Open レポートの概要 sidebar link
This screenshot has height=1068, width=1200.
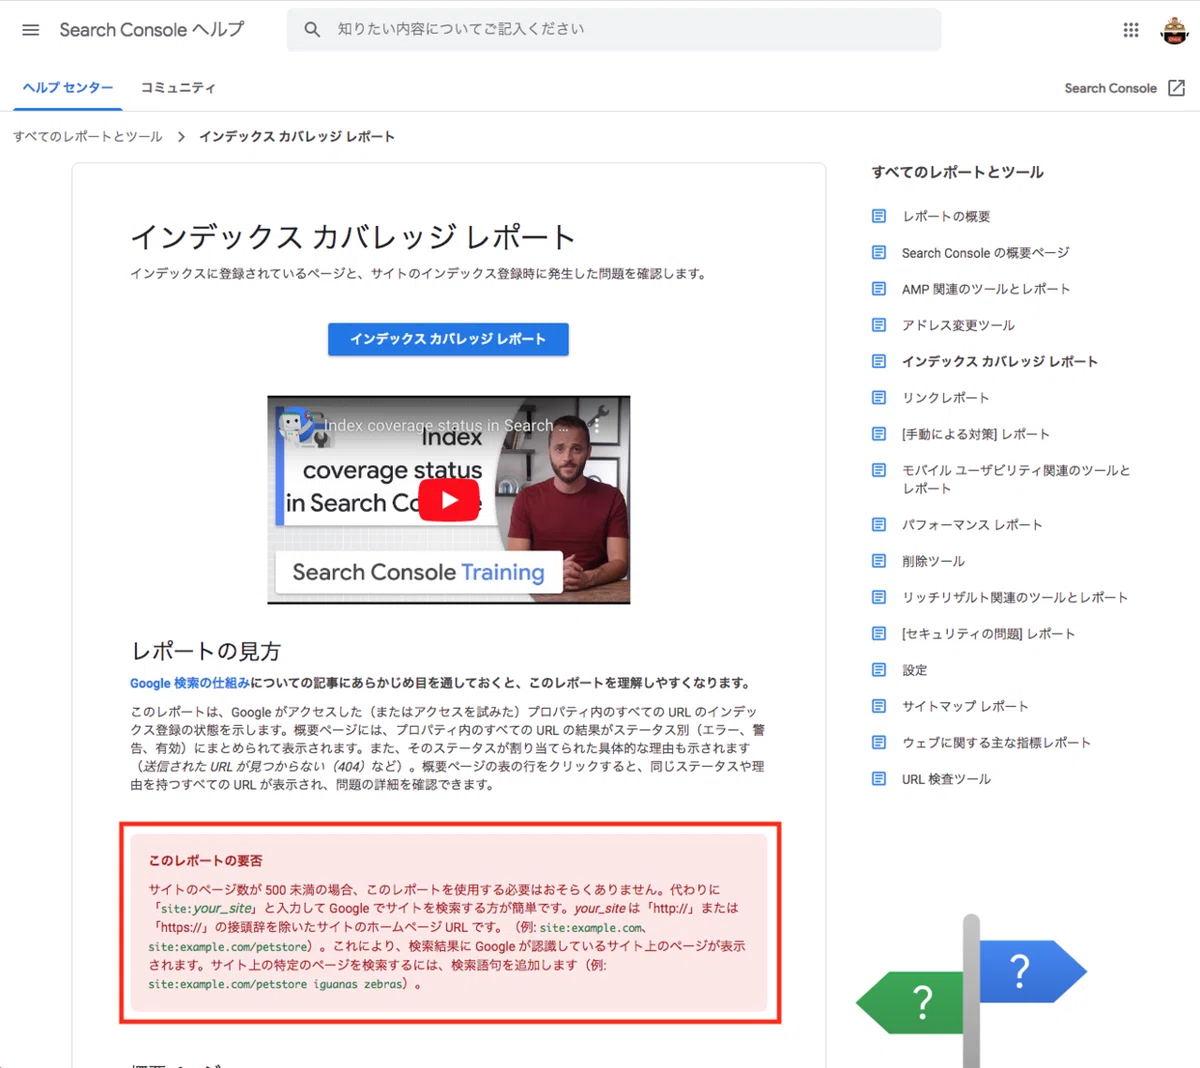946,216
